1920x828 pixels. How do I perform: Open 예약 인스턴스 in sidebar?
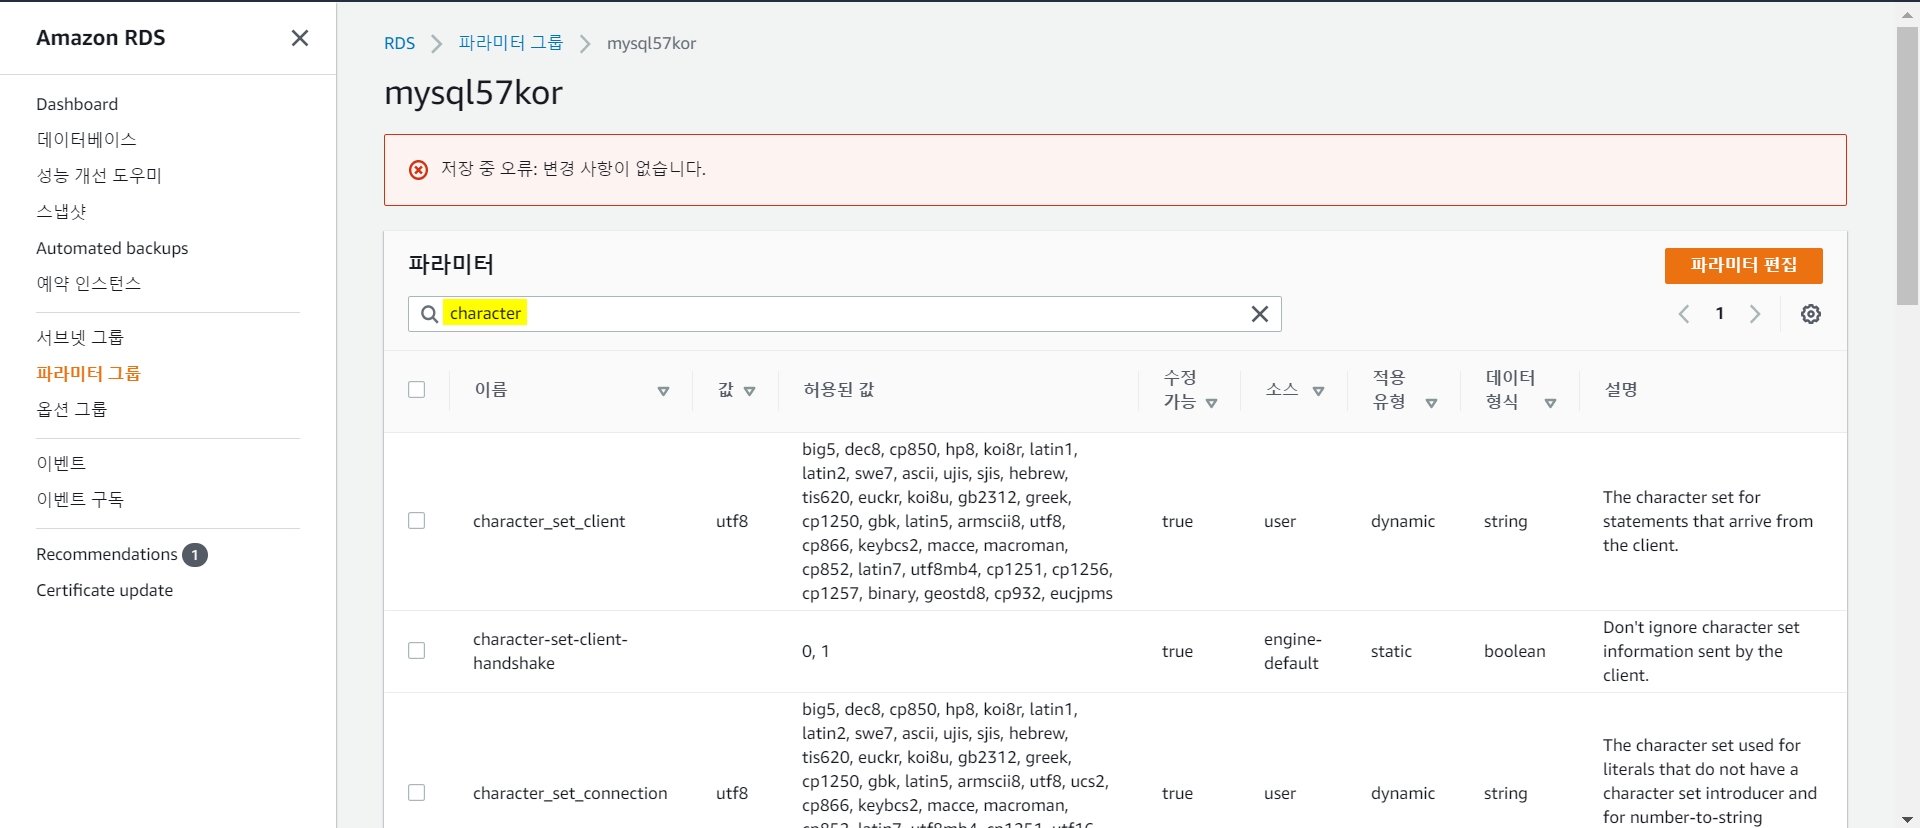[89, 284]
